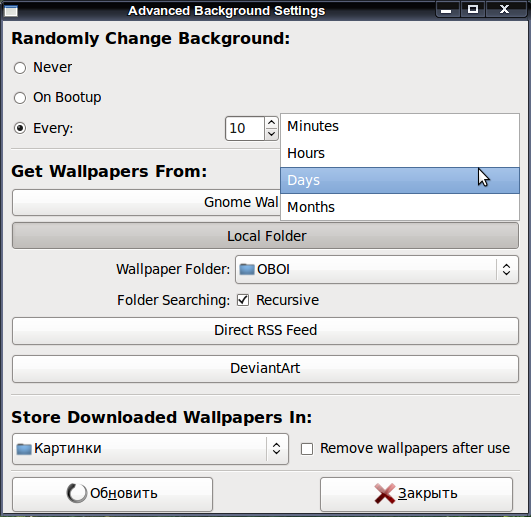531x517 pixels.
Task: Click the Картинки folder icon
Action: (24, 449)
